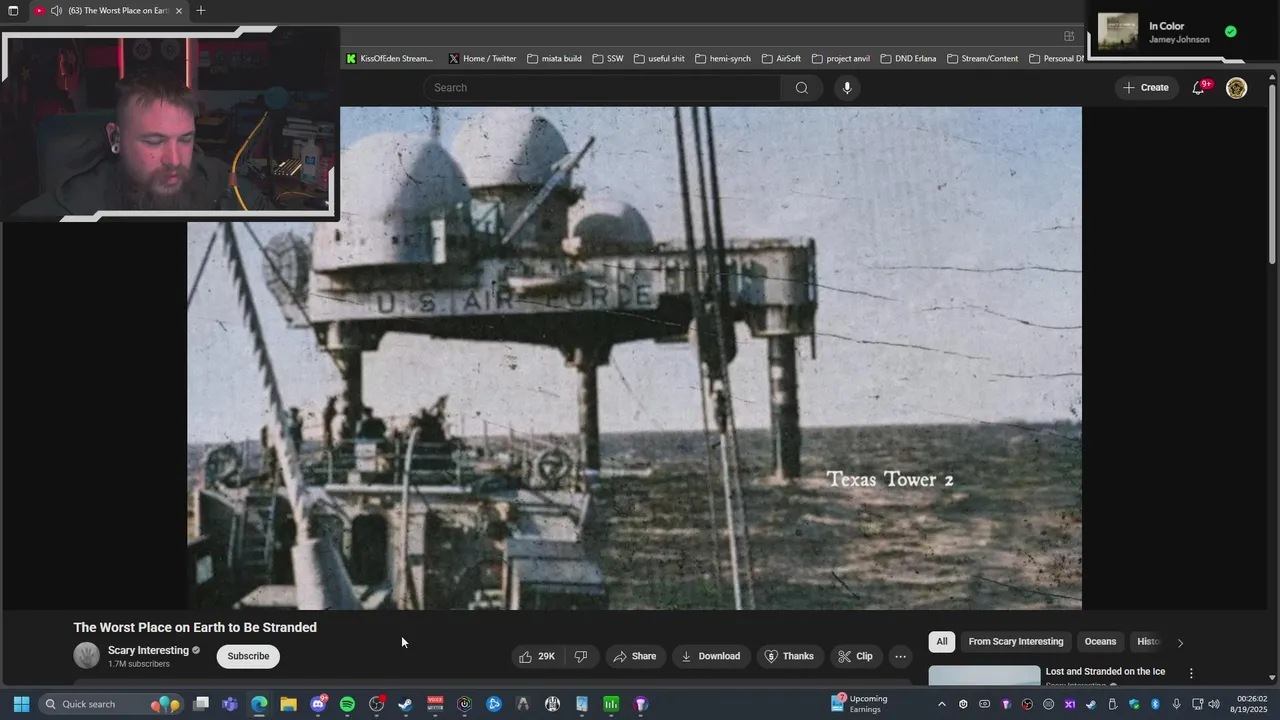Open File Explorer from taskbar

coord(288,704)
